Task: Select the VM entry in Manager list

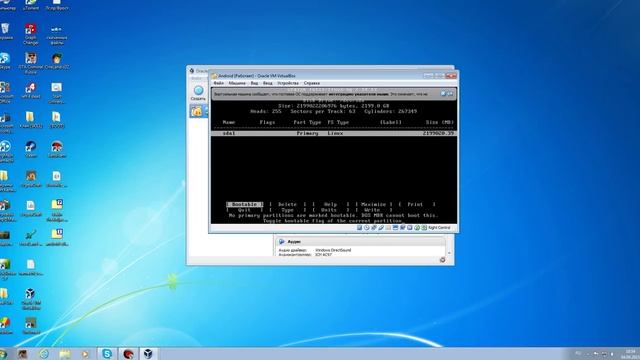Action: pyautogui.click(x=198, y=111)
